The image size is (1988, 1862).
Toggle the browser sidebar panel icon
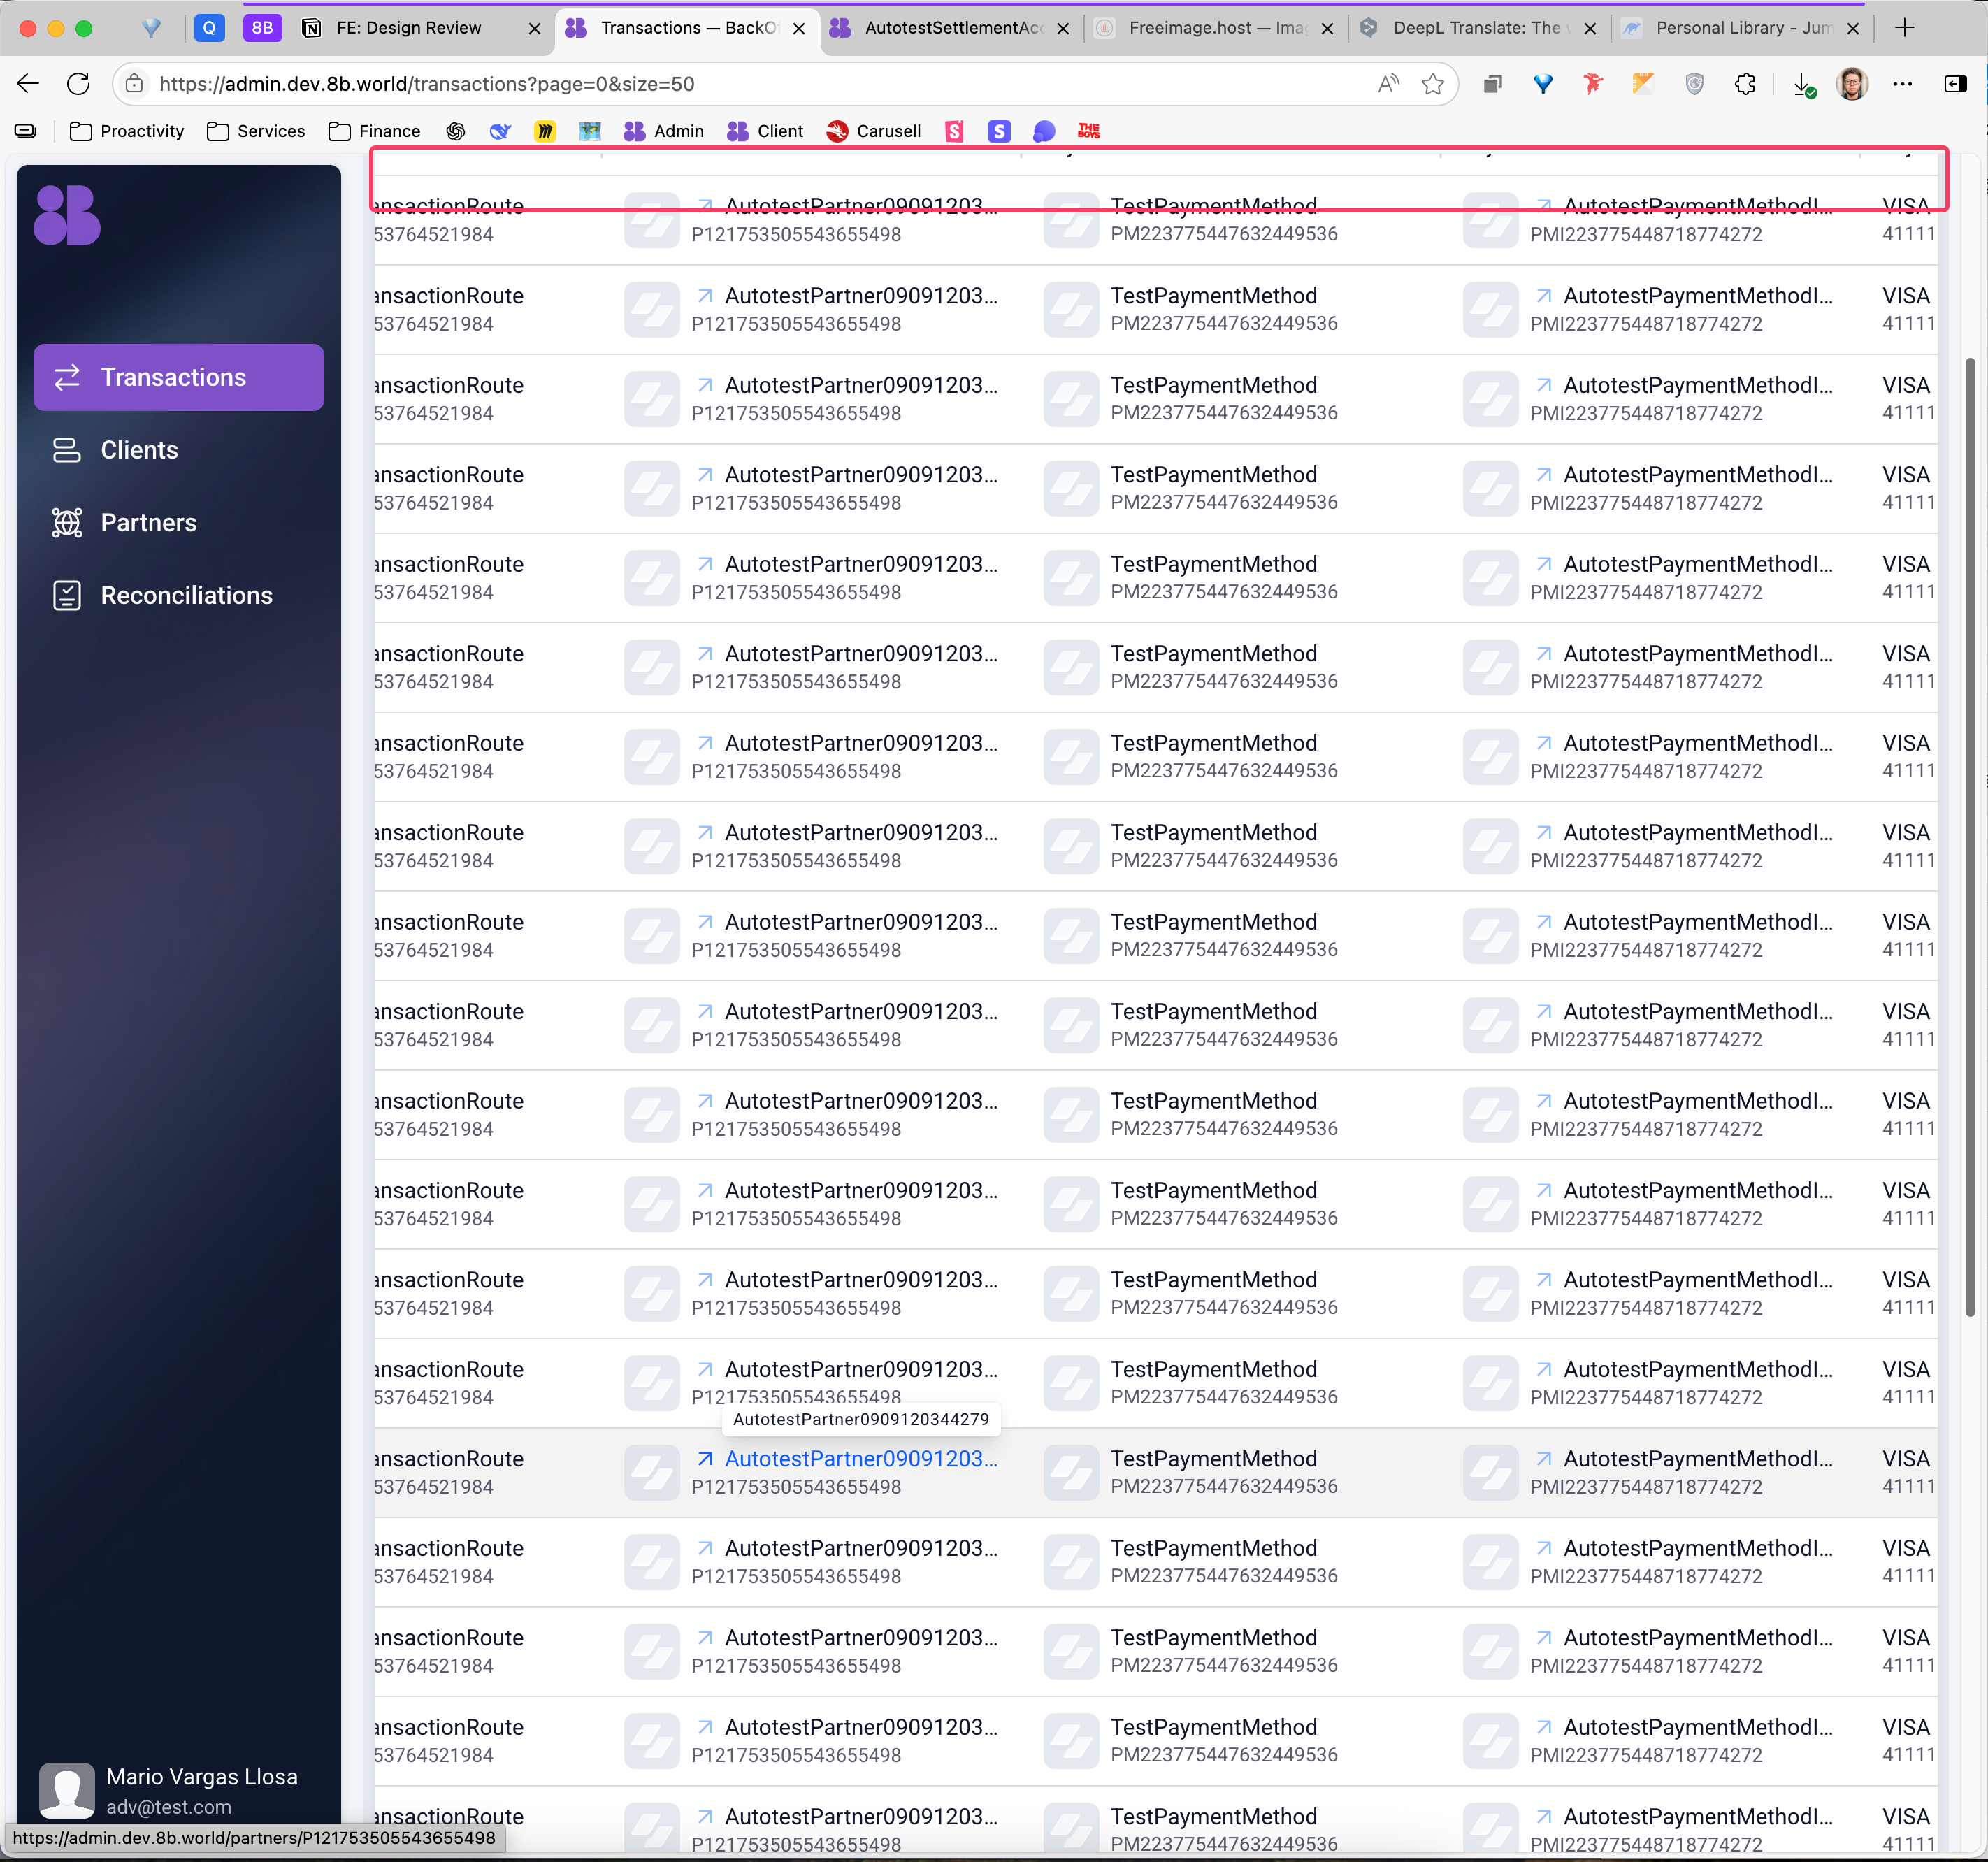coord(1956,84)
